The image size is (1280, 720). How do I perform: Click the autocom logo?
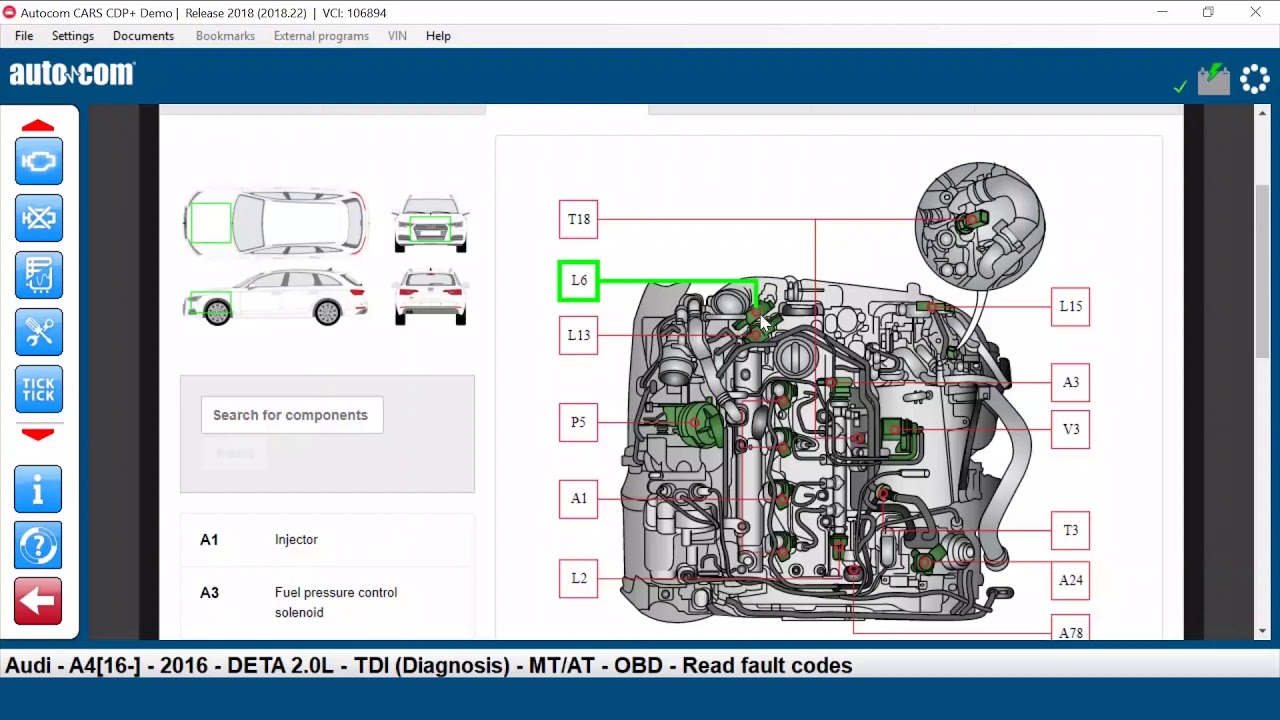click(72, 74)
